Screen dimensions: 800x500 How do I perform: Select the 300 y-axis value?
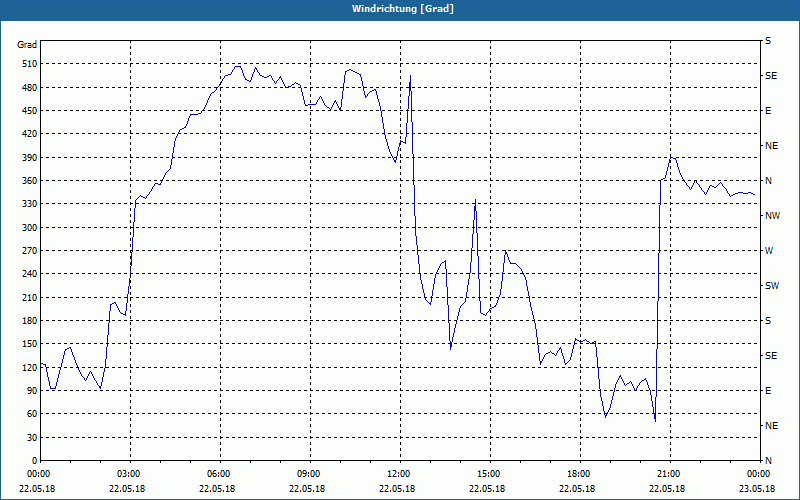click(29, 228)
